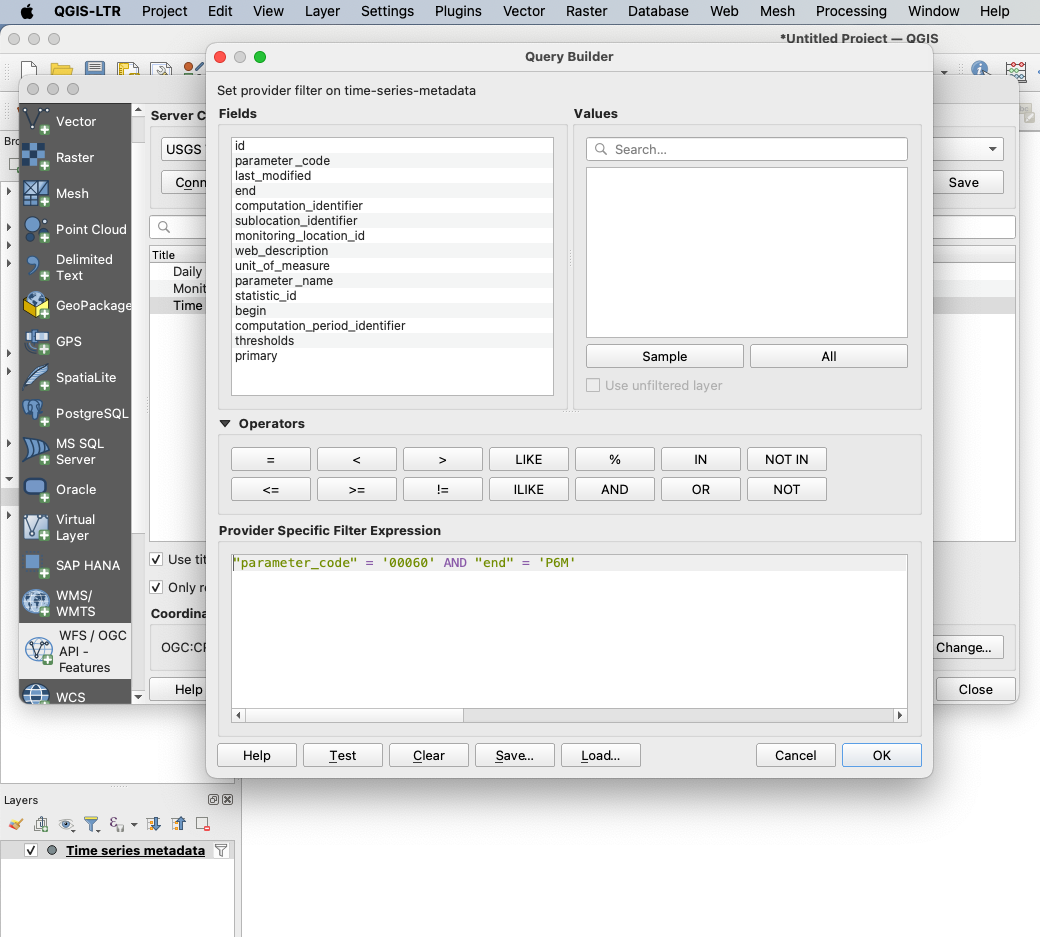Collapse the Operators section

point(225,423)
